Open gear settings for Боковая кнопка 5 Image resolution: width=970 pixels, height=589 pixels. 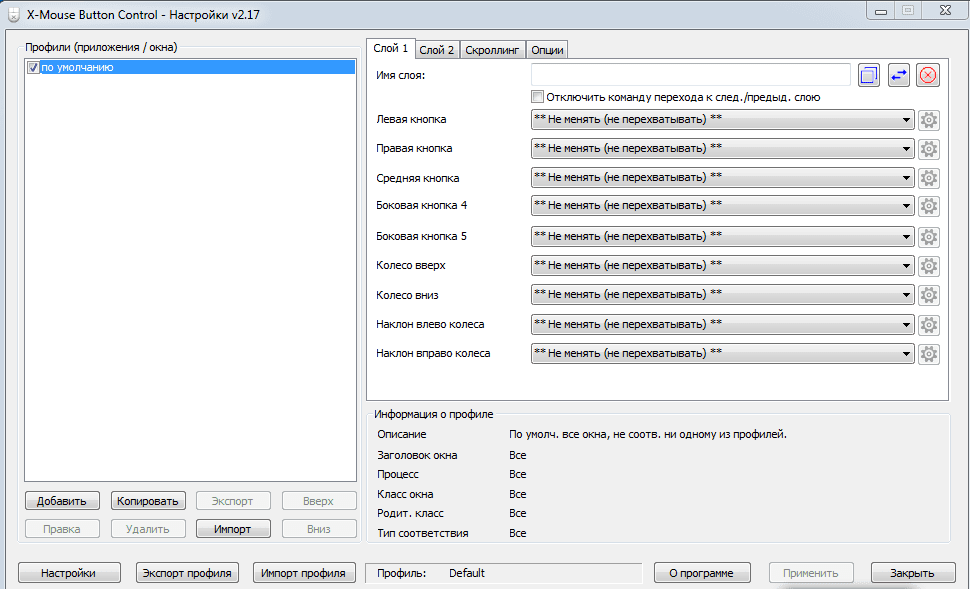(x=929, y=237)
